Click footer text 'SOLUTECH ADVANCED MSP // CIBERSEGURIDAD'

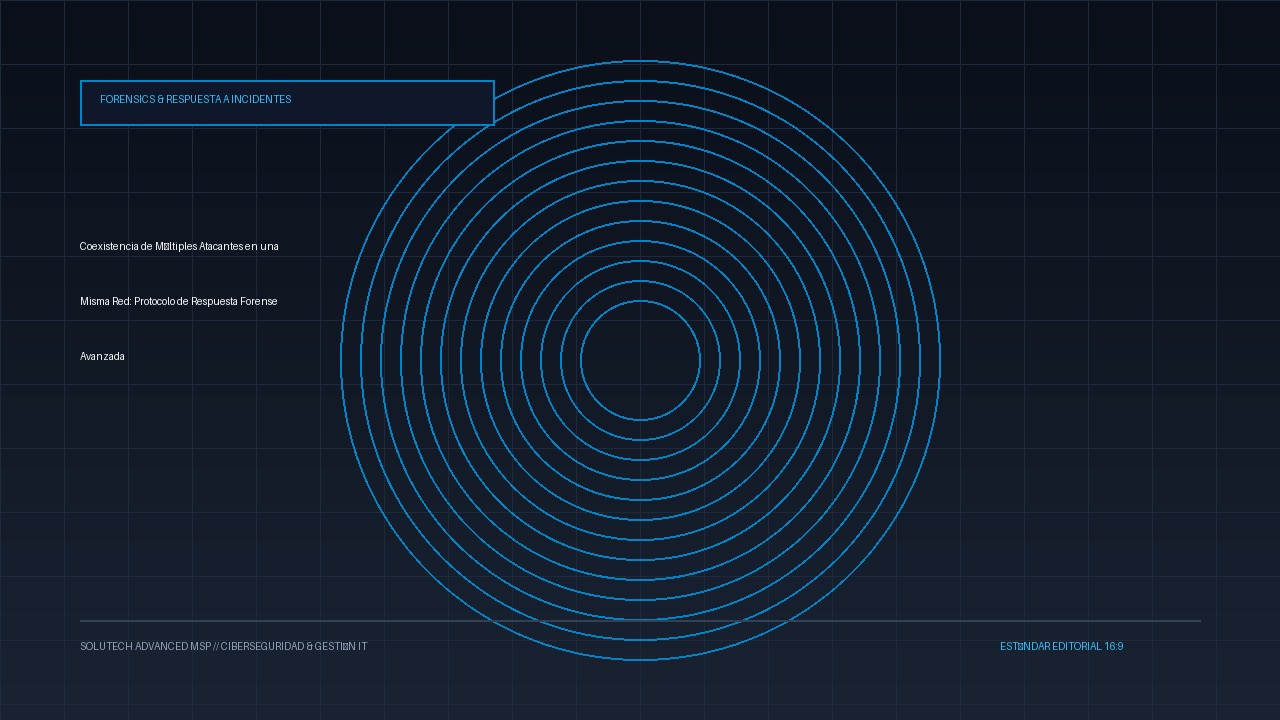pyautogui.click(x=192, y=647)
